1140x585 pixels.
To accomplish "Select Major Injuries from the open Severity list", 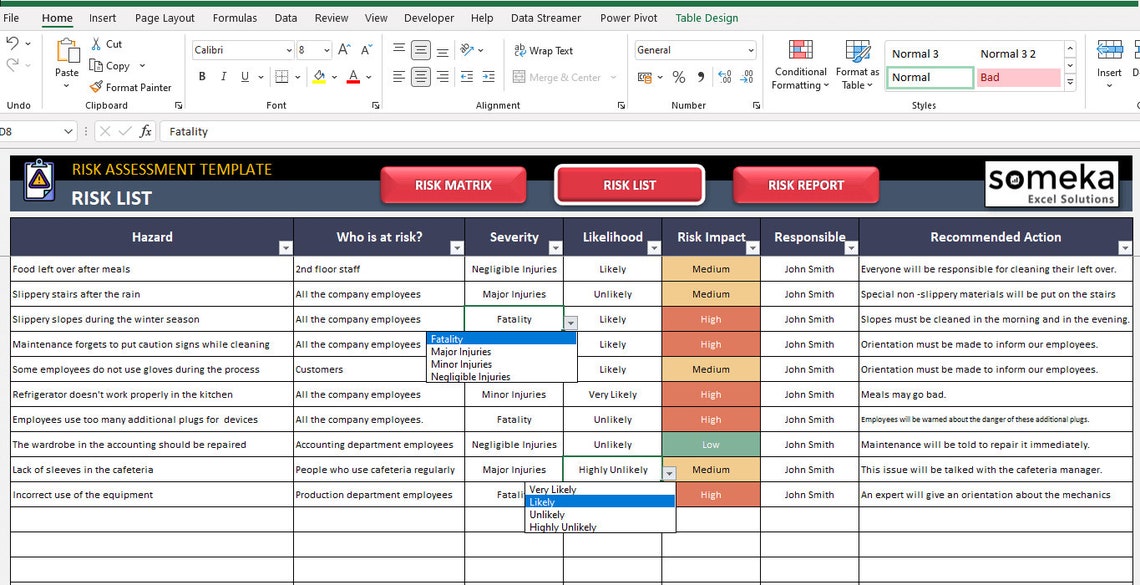I will pyautogui.click(x=460, y=351).
